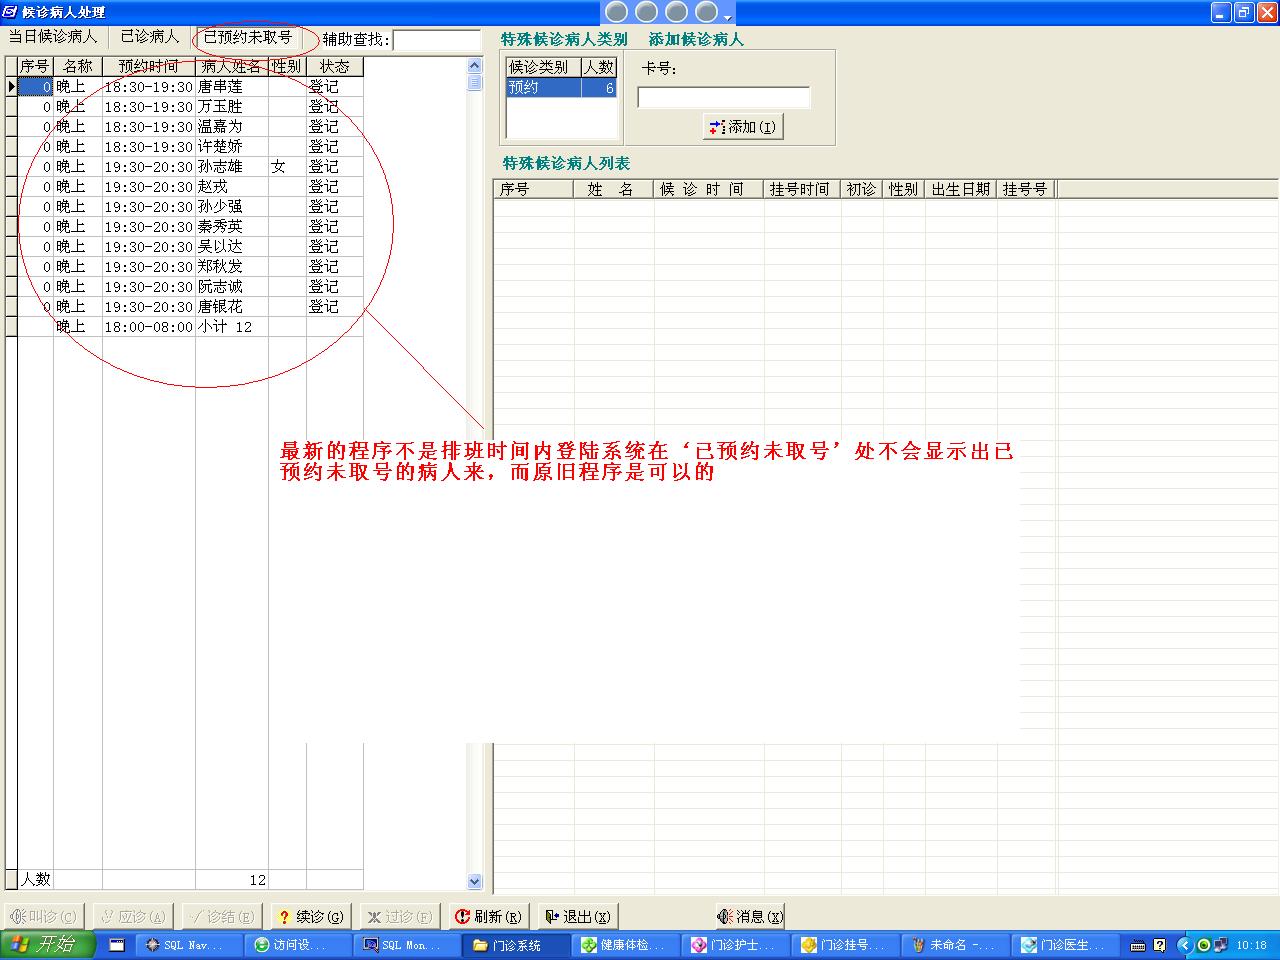
Task: Click the 挂号号 column header
Action: (1025, 189)
